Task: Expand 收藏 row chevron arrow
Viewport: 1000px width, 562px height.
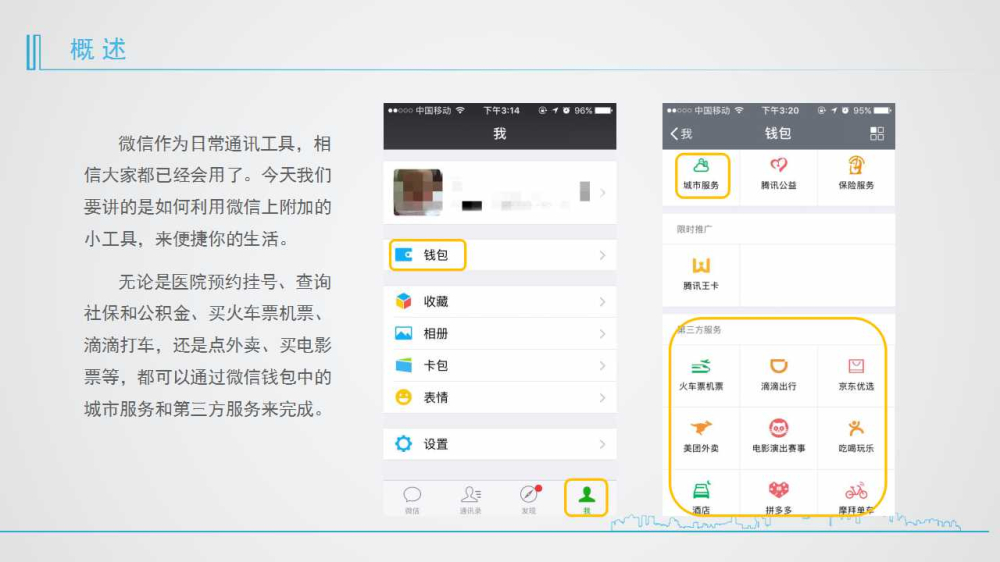Action: (x=602, y=302)
